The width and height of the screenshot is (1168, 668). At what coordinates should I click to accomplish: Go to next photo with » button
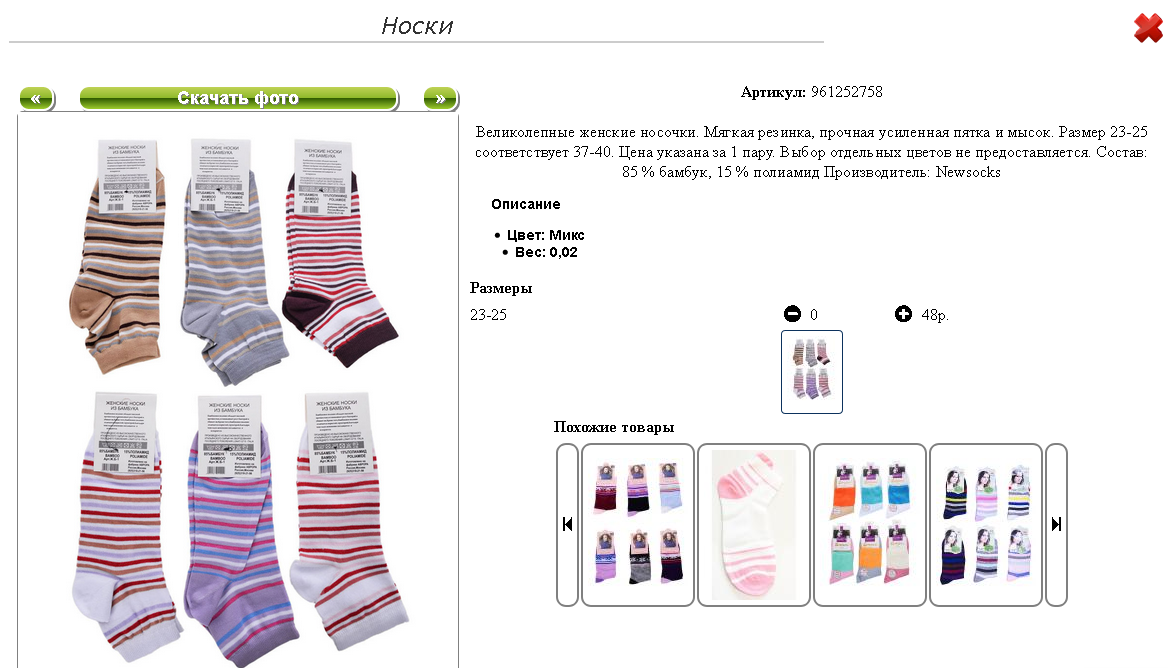(x=440, y=98)
